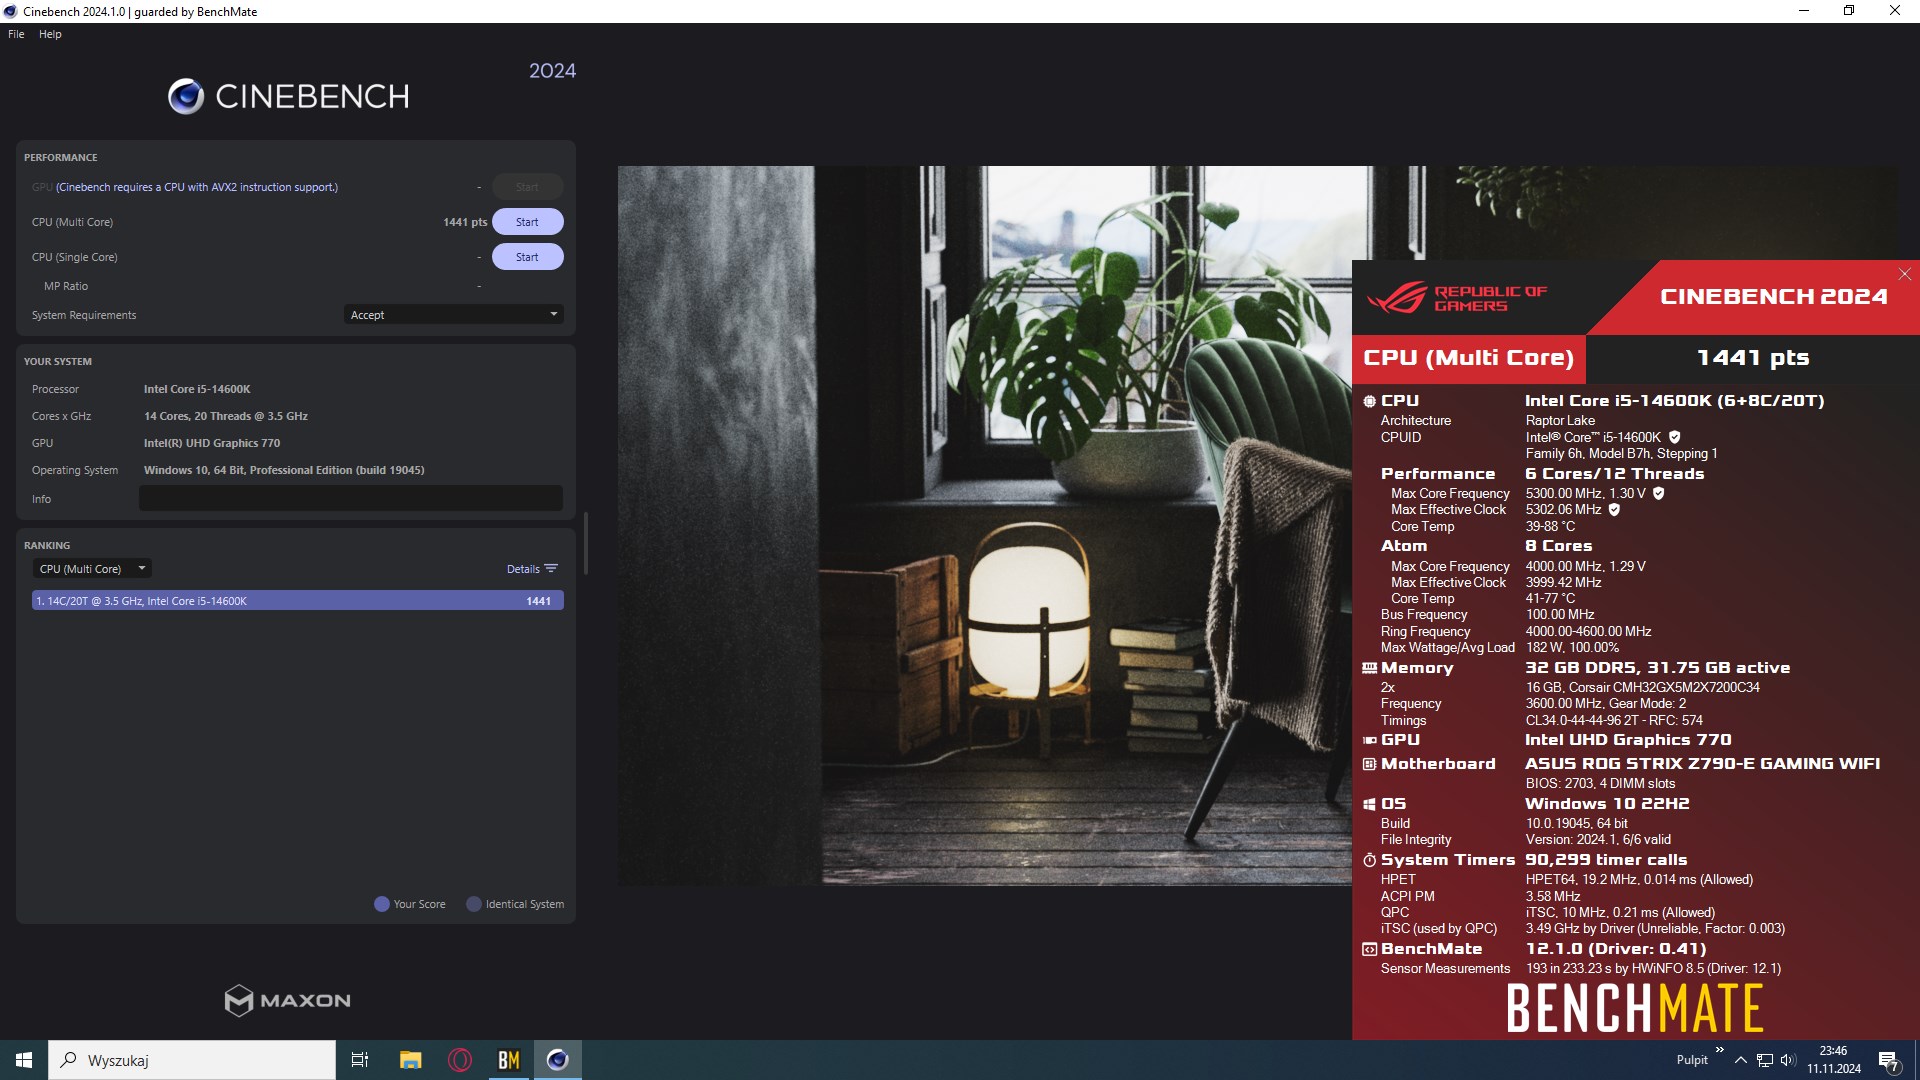Click the Wyszukaj taskbar search box
Image resolution: width=1920 pixels, height=1080 pixels.
[192, 1060]
